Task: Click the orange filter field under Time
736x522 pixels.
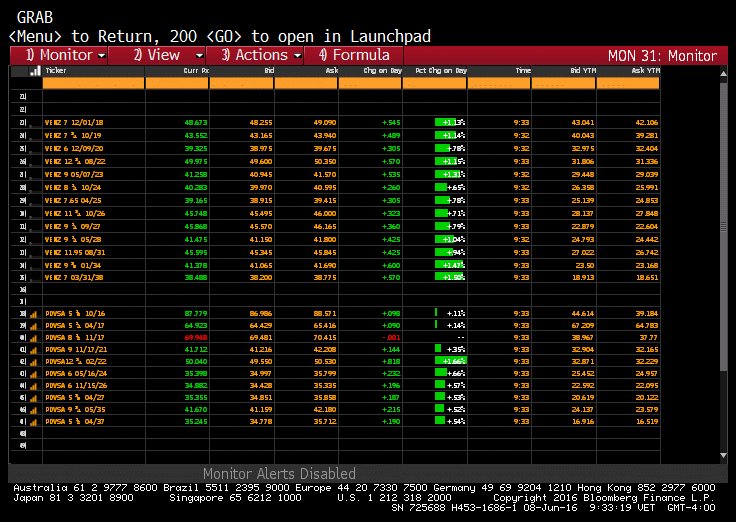Action: (x=499, y=84)
